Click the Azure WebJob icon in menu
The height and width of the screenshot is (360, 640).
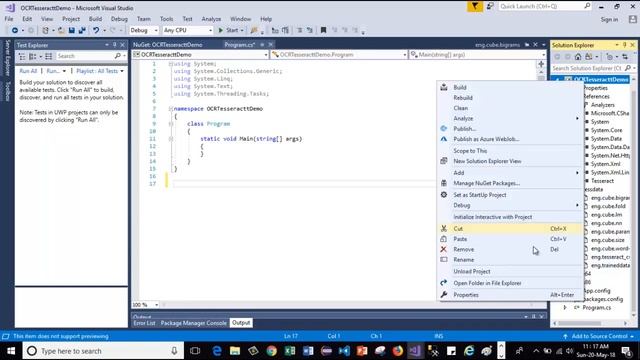coord(444,139)
